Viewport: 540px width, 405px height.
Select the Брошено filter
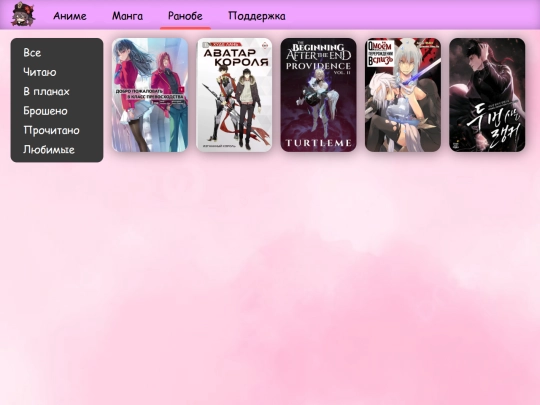(x=45, y=111)
